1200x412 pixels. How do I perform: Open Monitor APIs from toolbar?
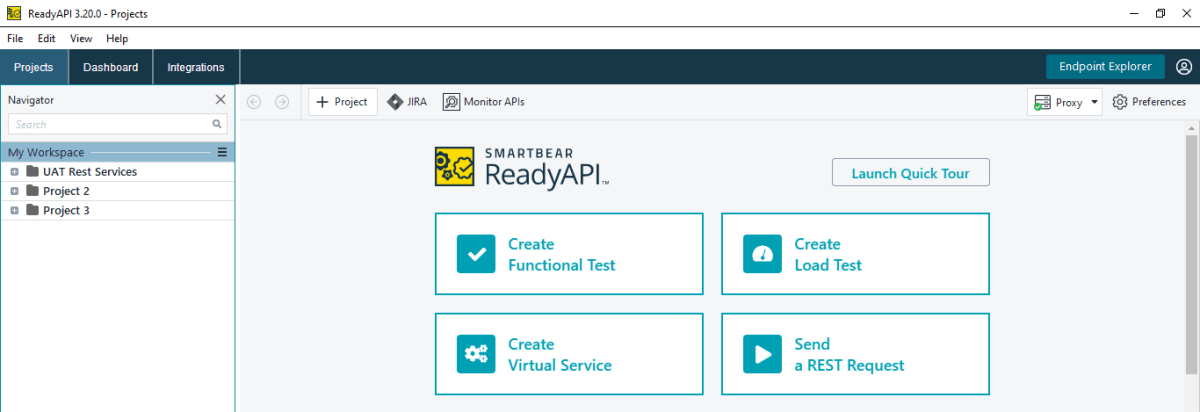click(483, 102)
